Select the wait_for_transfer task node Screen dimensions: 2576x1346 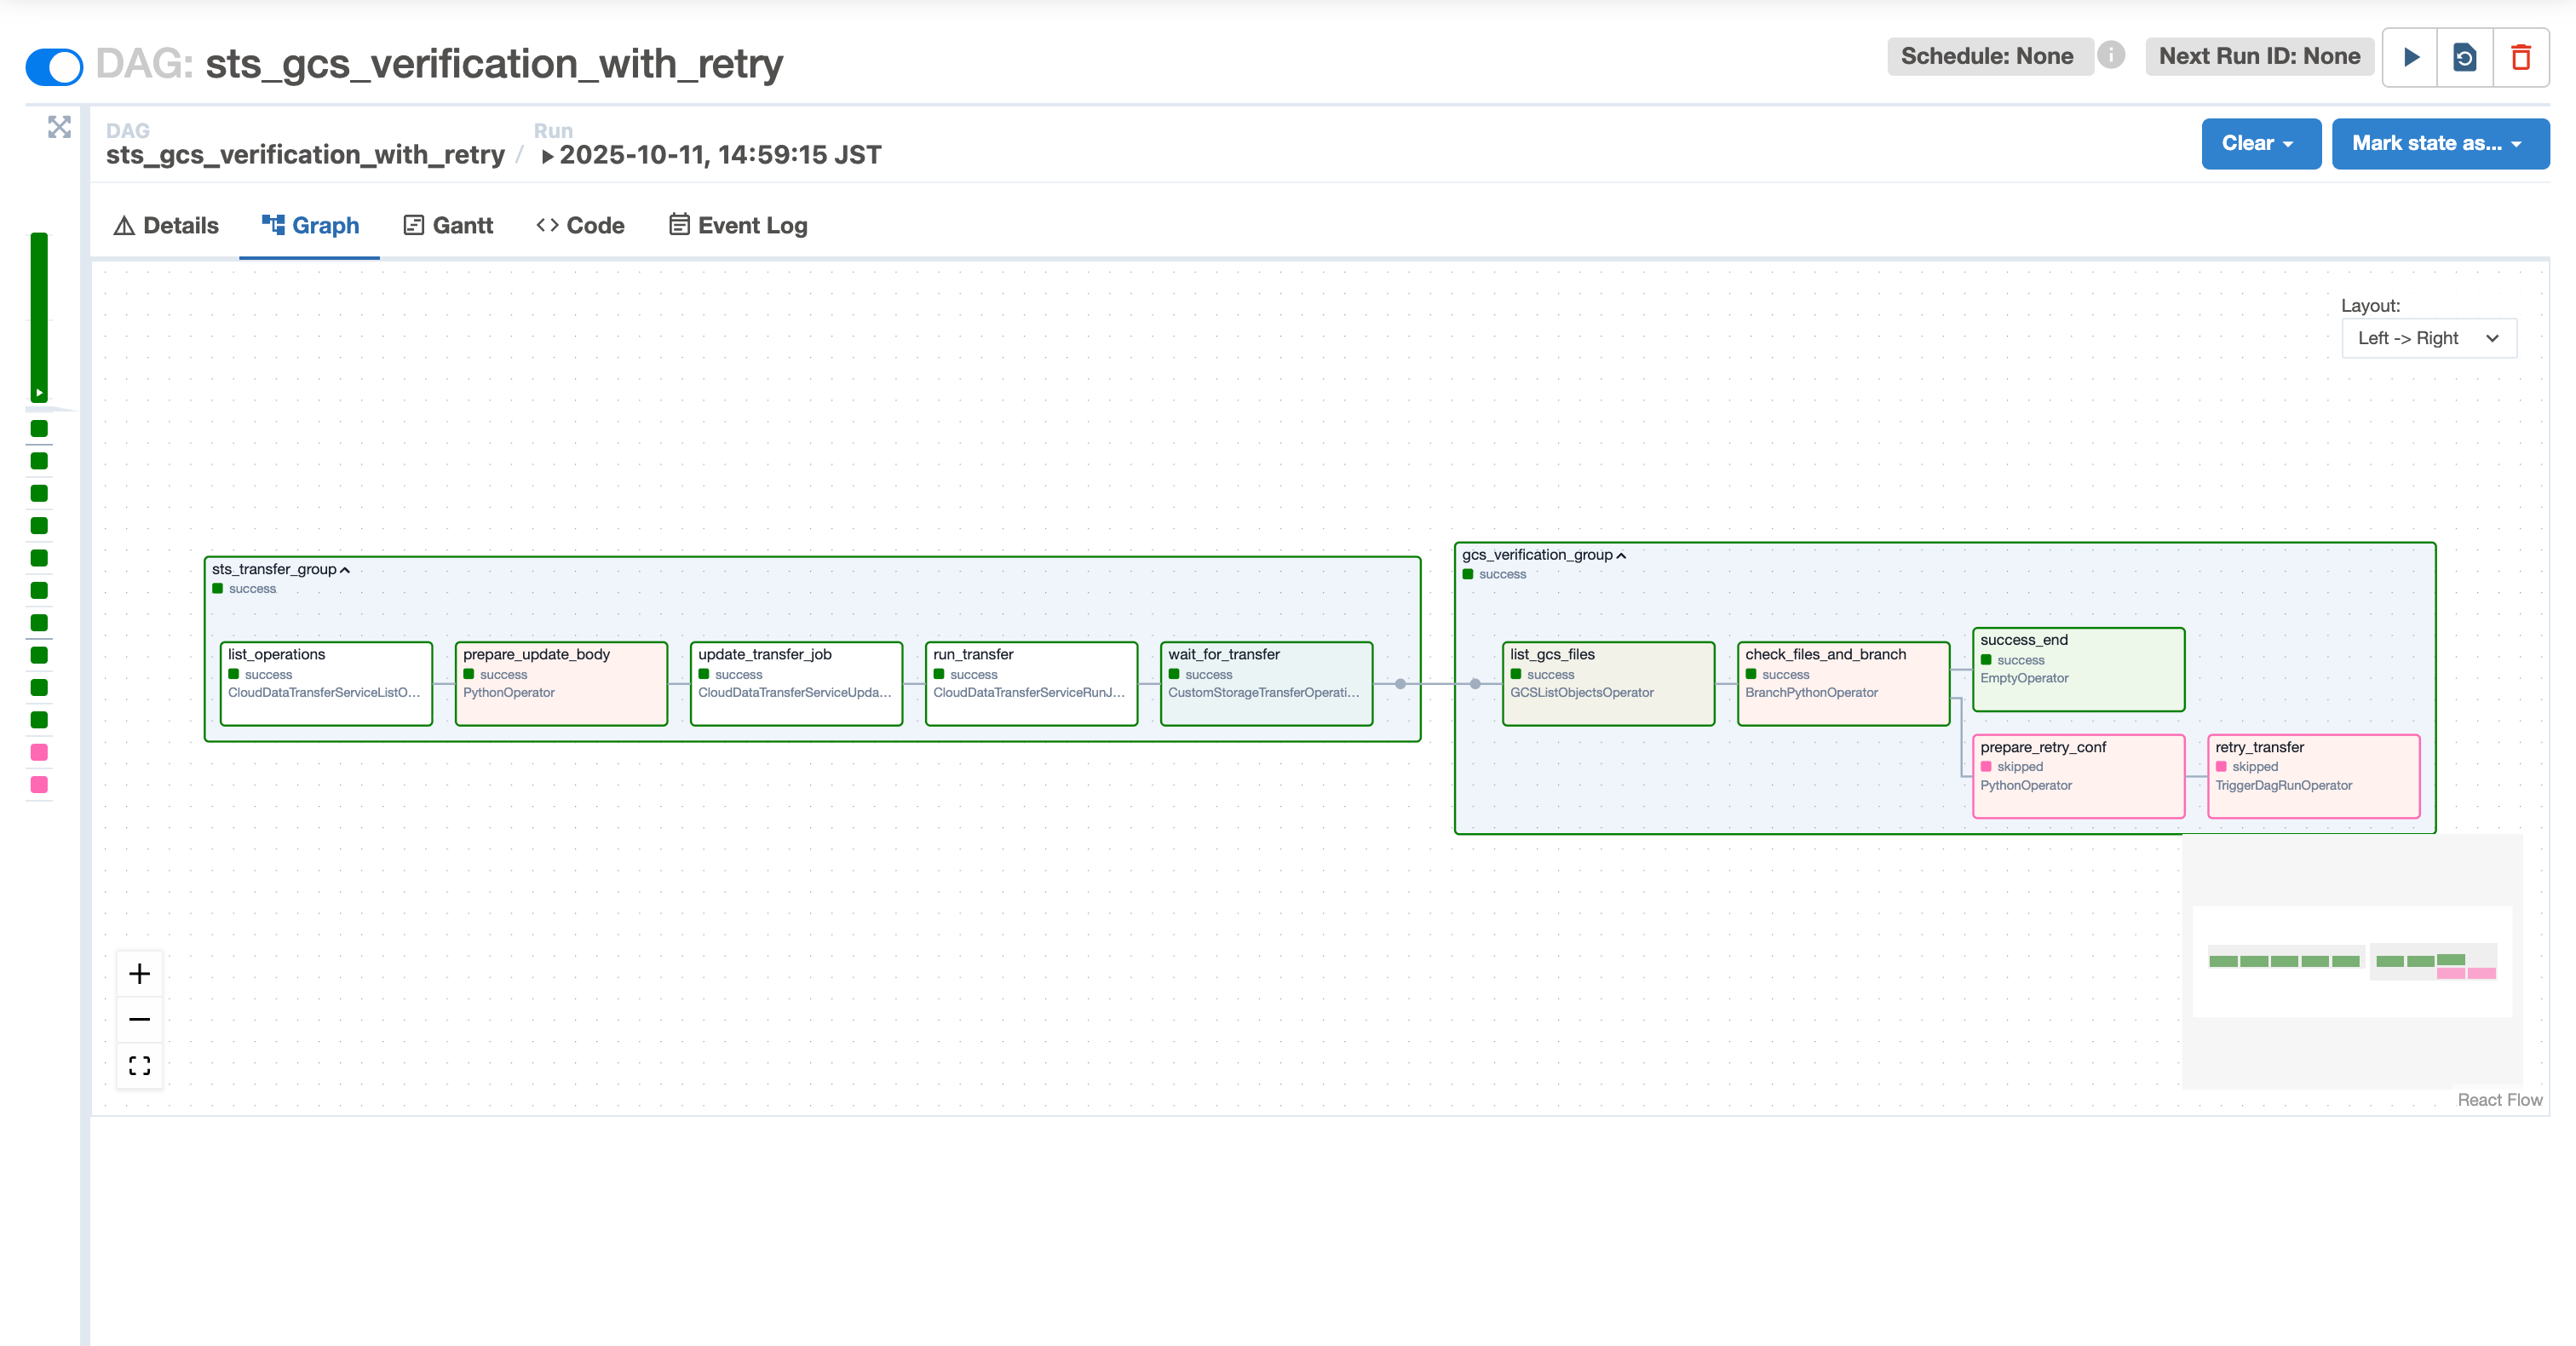point(1266,683)
